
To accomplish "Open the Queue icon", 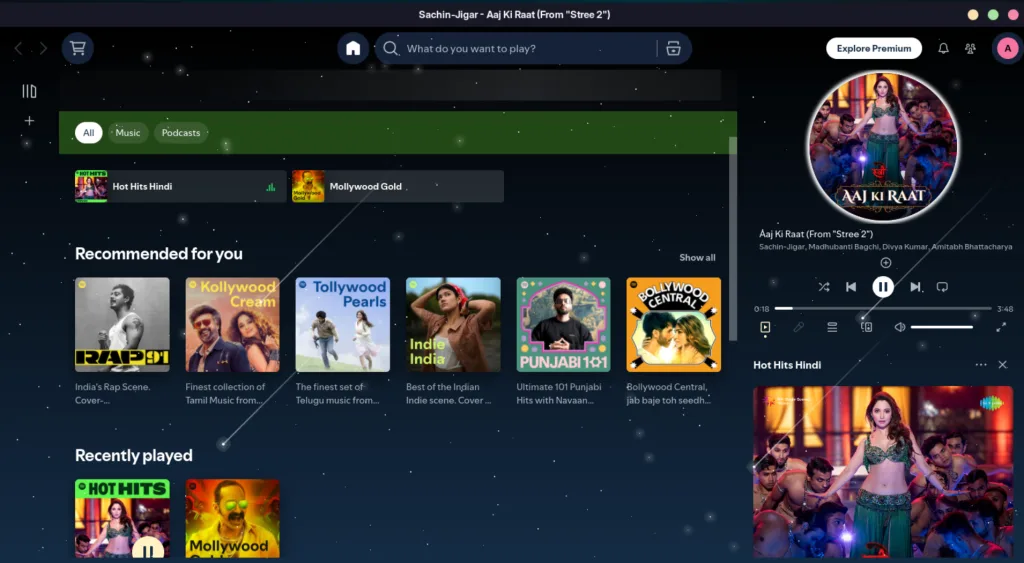I will [x=832, y=327].
